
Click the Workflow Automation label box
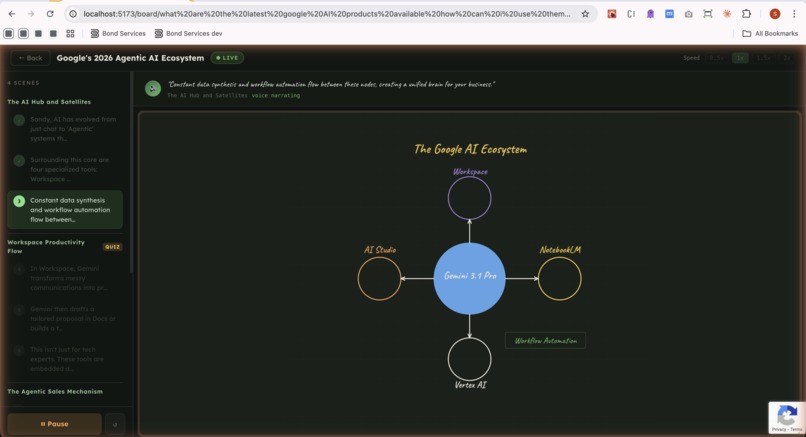click(x=545, y=340)
